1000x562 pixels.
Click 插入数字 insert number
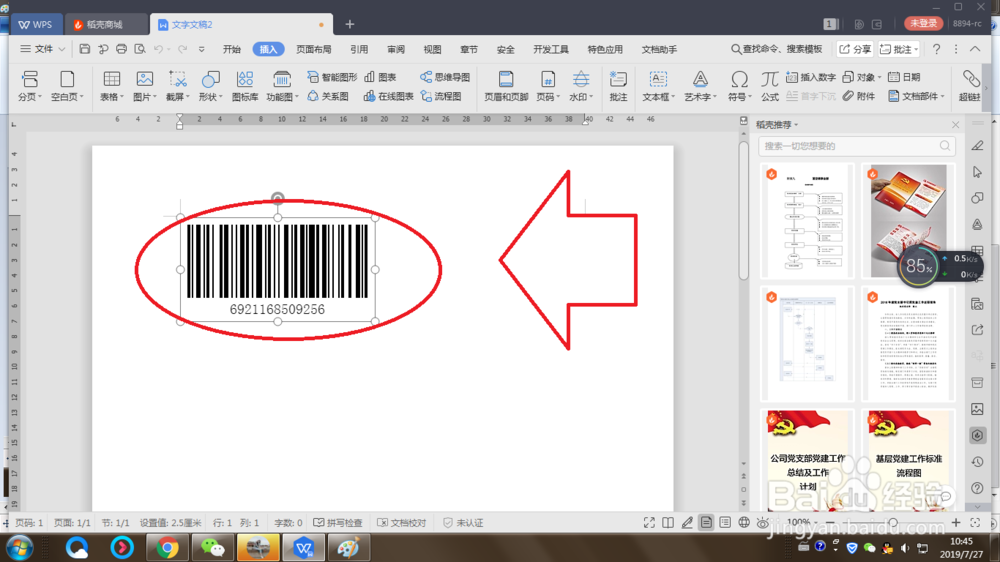(x=811, y=77)
